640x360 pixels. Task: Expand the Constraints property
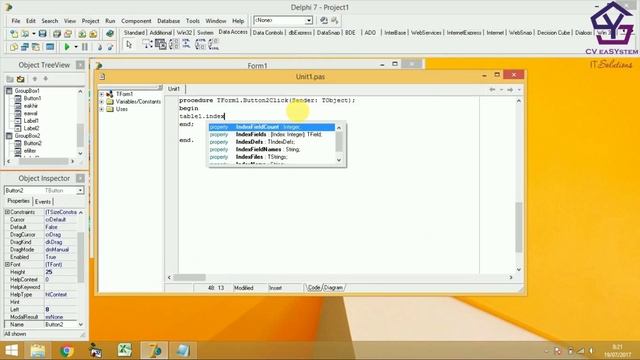7,212
